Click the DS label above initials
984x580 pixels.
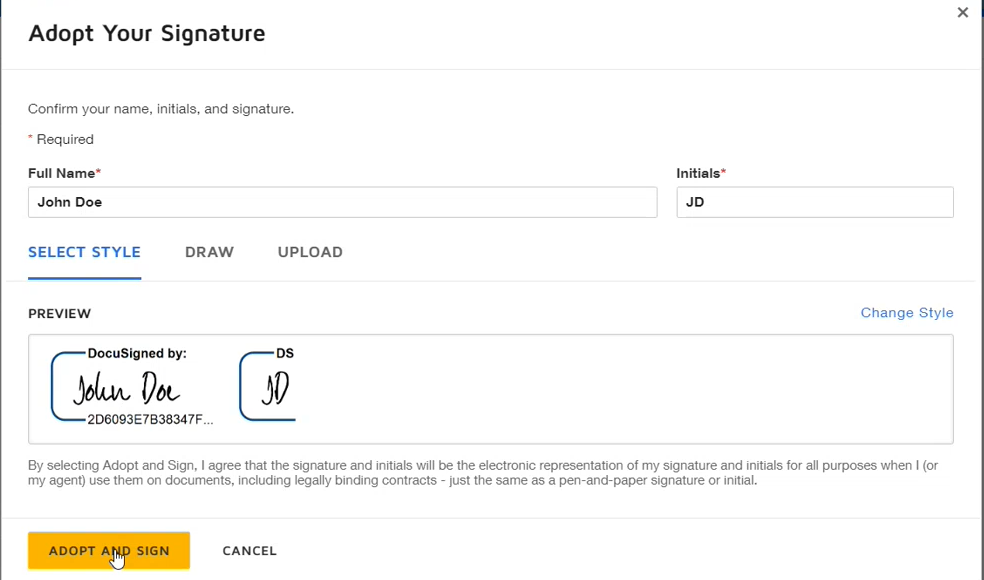click(x=284, y=353)
